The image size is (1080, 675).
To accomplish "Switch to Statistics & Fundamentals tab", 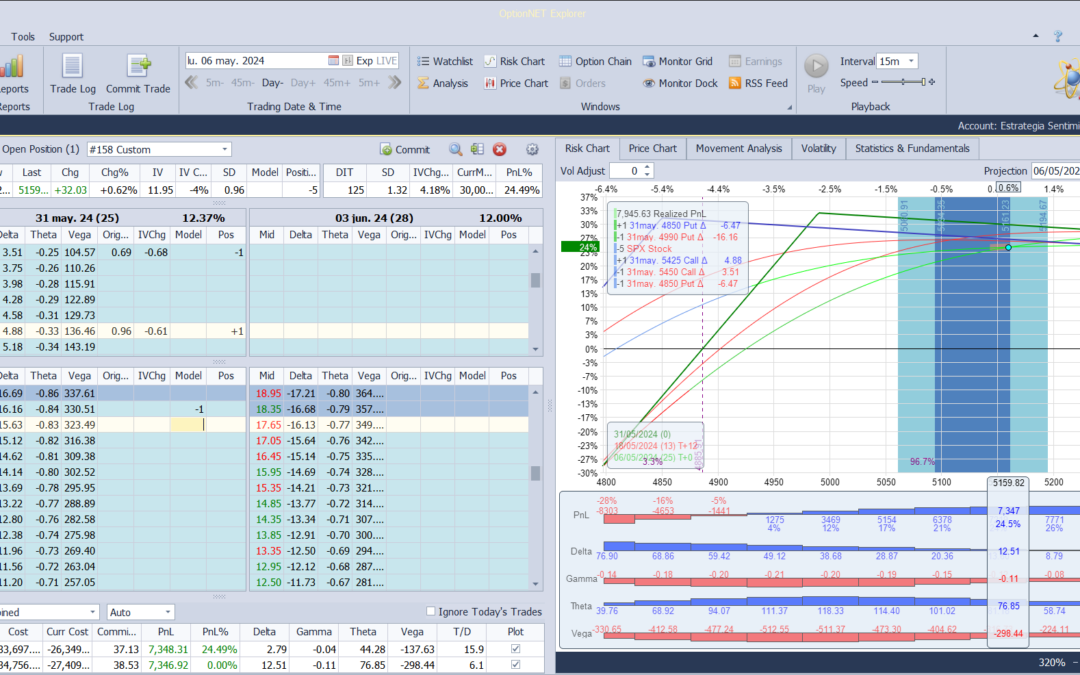I will point(912,149).
